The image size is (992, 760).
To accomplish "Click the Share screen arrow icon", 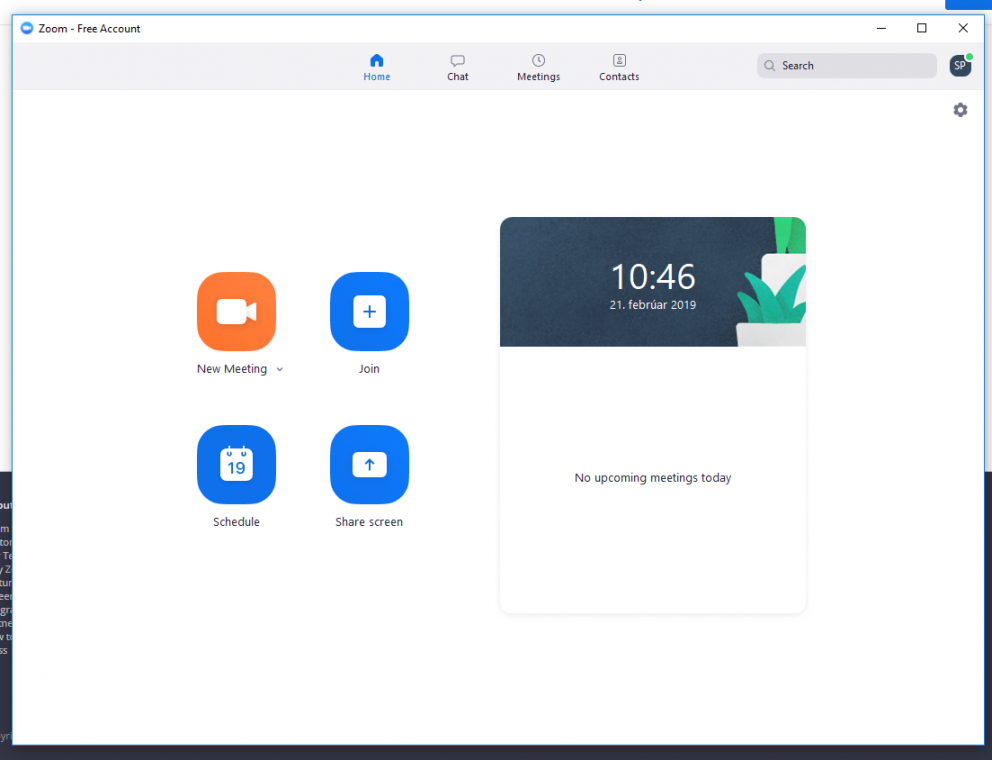I will click(x=369, y=464).
